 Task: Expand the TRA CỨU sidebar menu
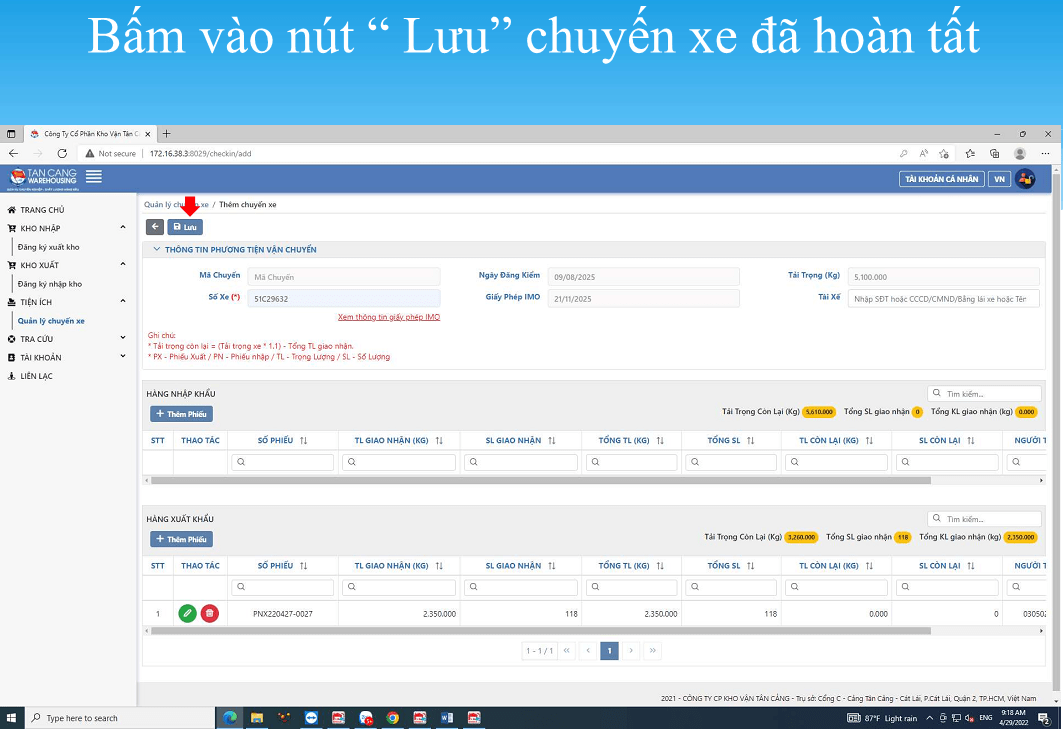click(x=123, y=338)
